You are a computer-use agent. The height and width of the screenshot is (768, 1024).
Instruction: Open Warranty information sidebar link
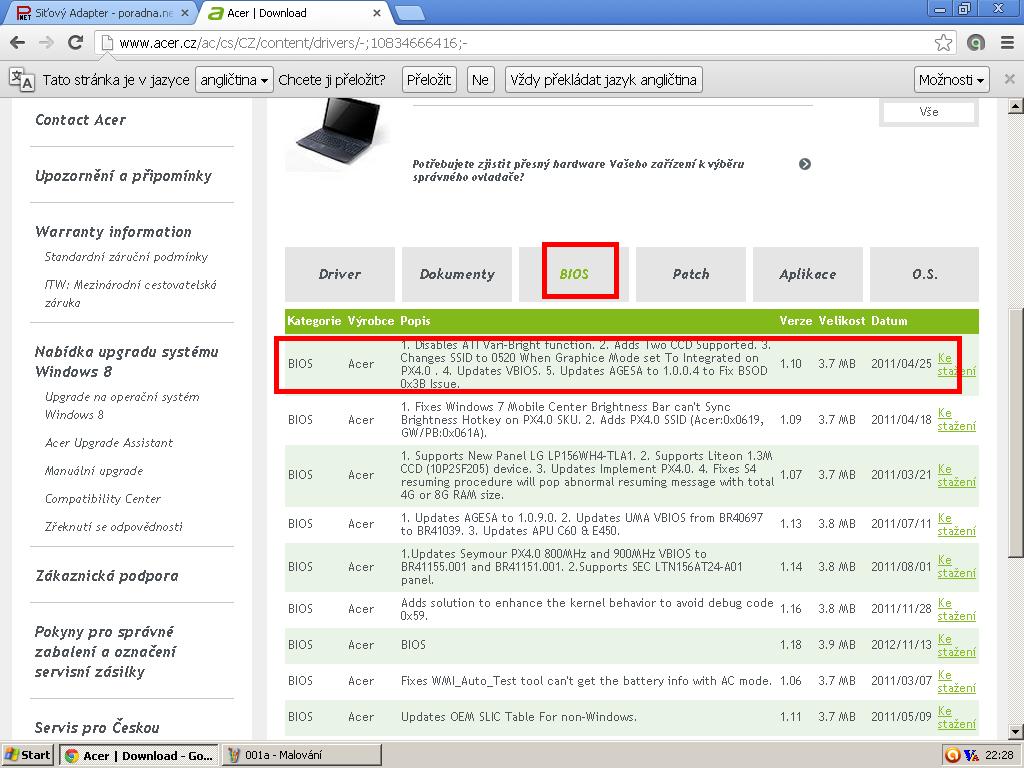pos(113,232)
